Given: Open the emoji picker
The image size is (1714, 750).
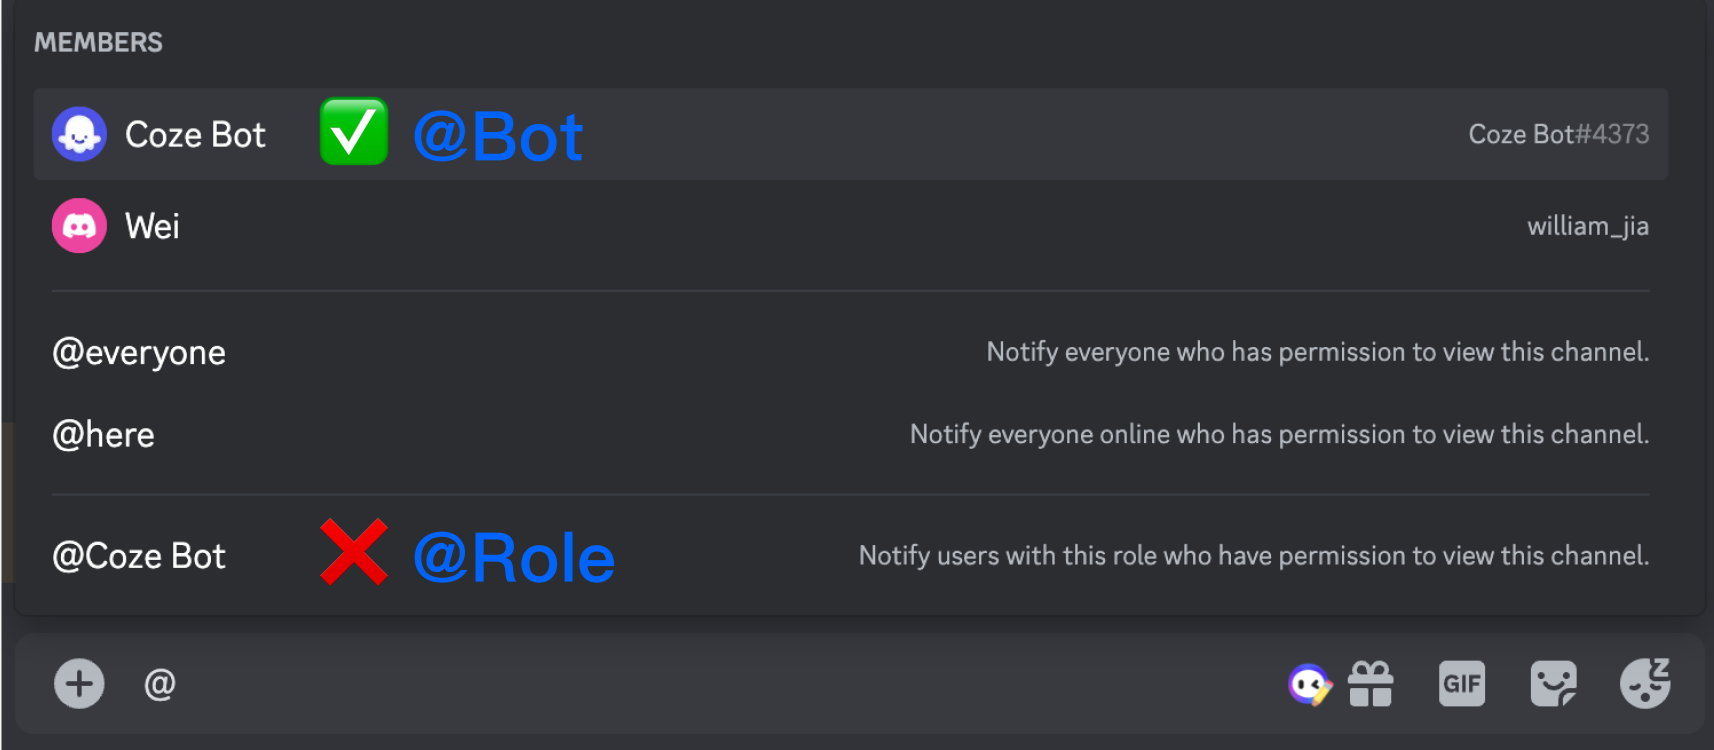Looking at the screenshot, I should (1645, 684).
